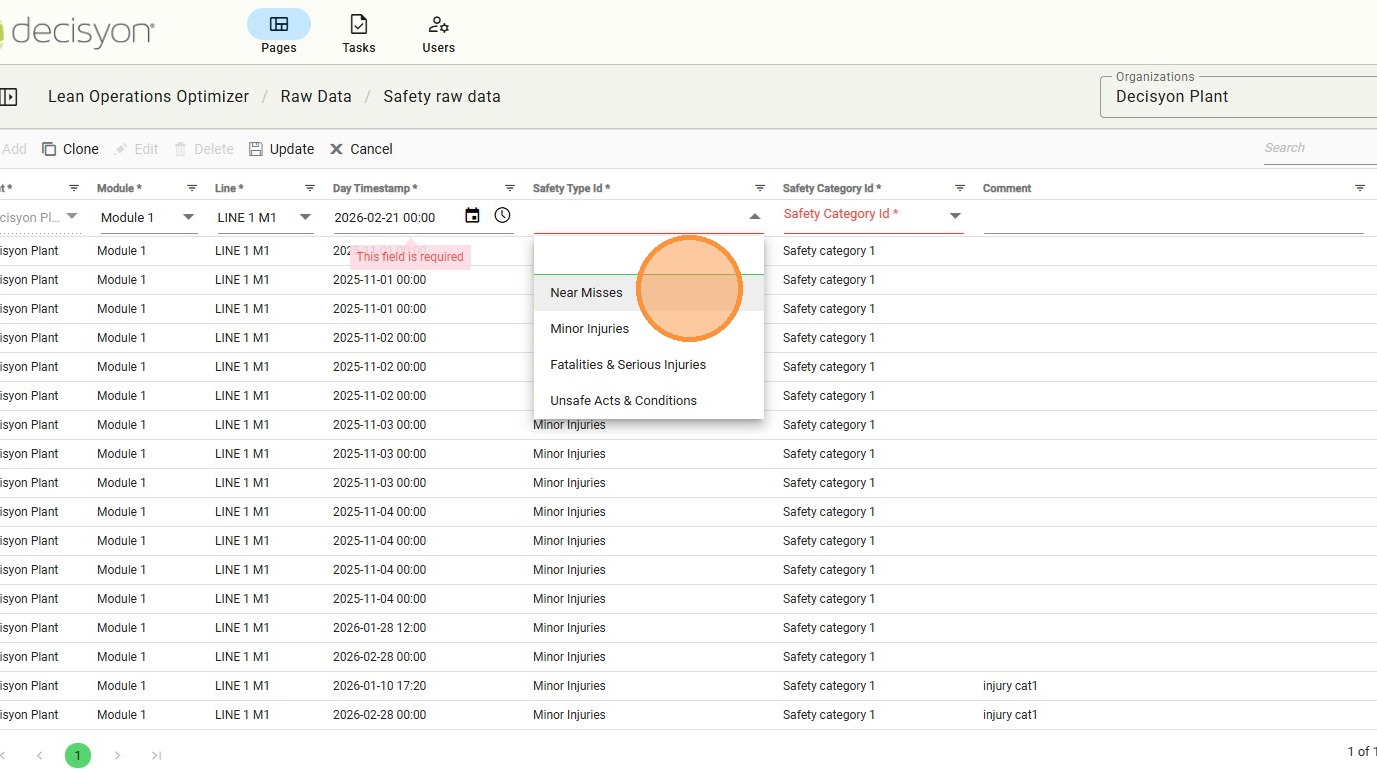Switch to the Tasks tab

358,33
